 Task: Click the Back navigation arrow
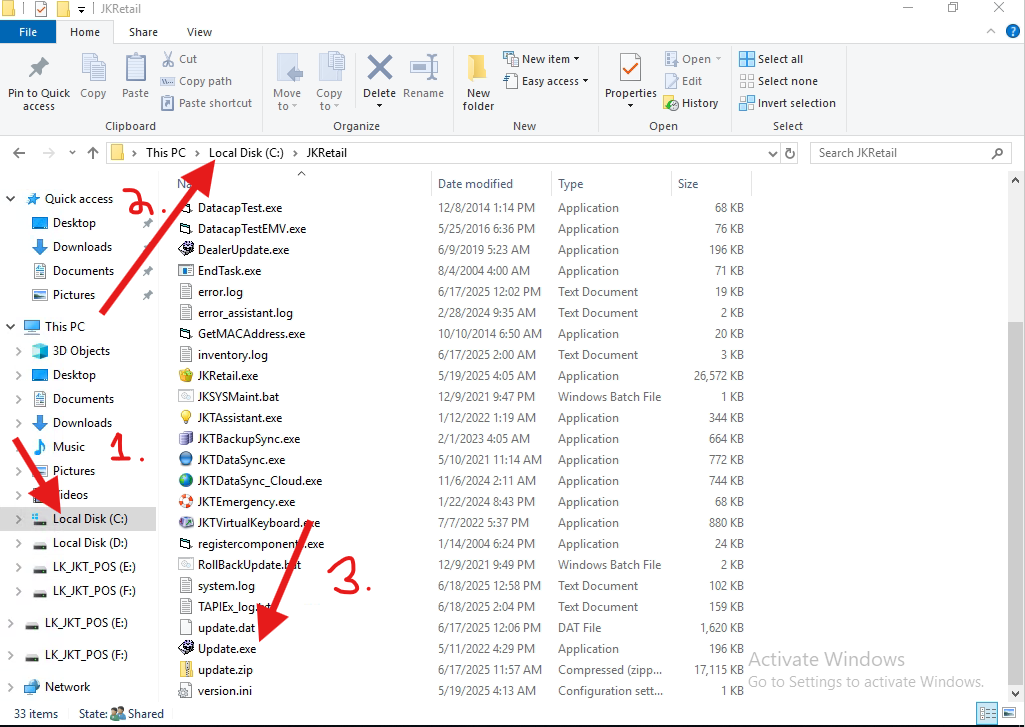pyautogui.click(x=19, y=153)
